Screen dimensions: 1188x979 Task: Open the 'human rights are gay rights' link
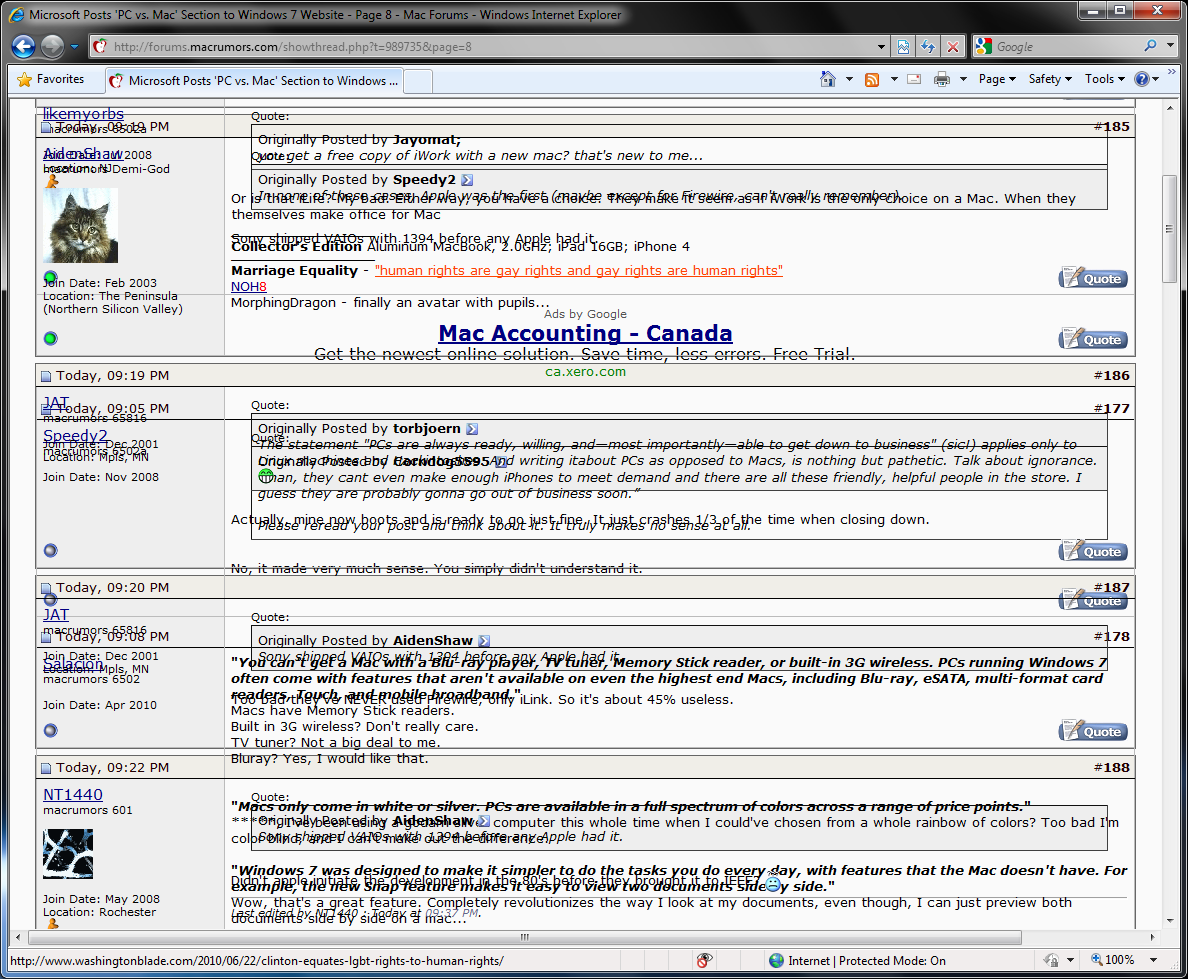pos(579,271)
